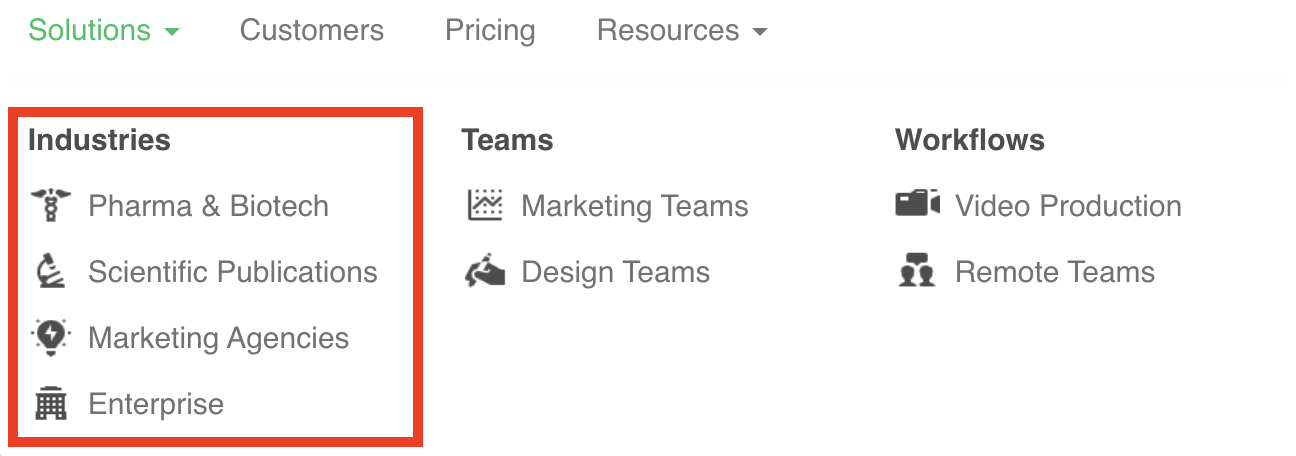Click the caduceus icon beside Pharma & Biotech
1296x456 pixels.
[49, 206]
